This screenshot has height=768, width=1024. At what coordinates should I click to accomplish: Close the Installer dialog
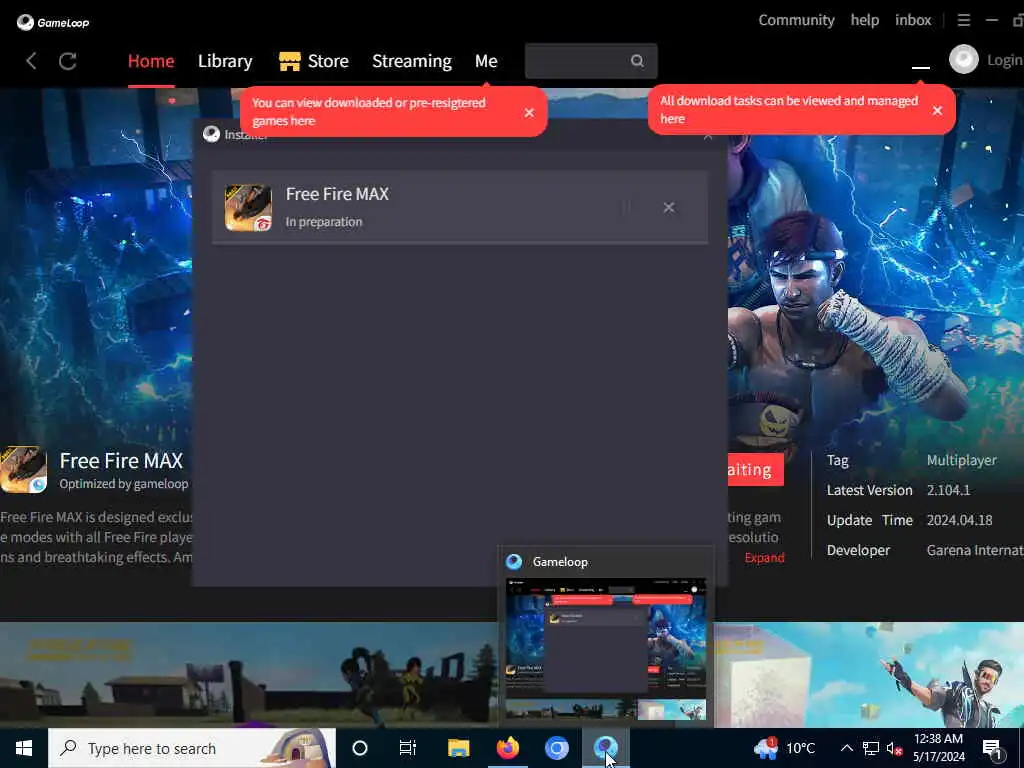(708, 136)
